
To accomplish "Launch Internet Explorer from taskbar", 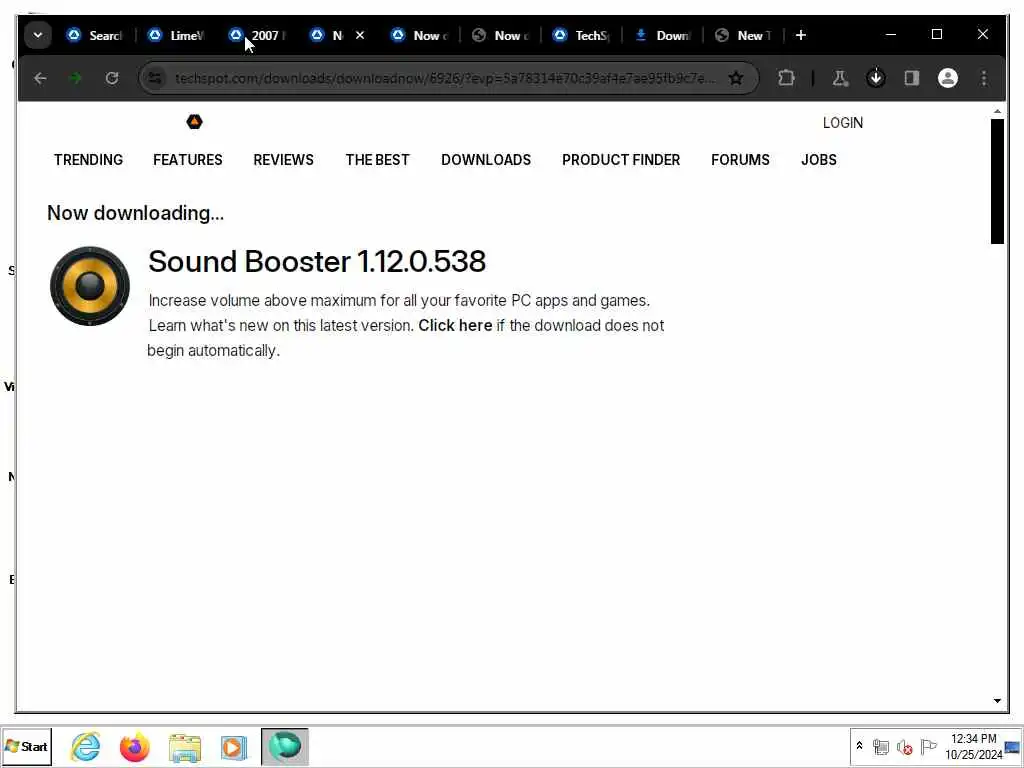I will tap(86, 746).
